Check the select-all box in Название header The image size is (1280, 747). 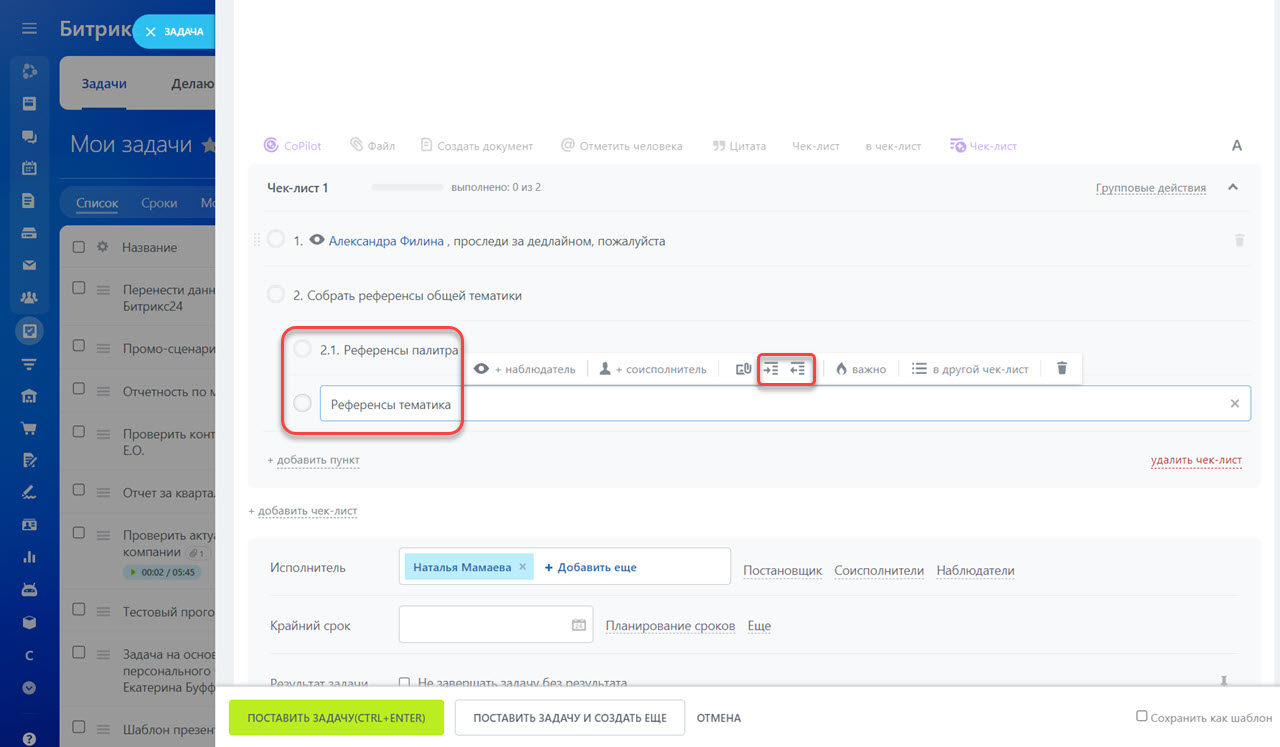79,247
